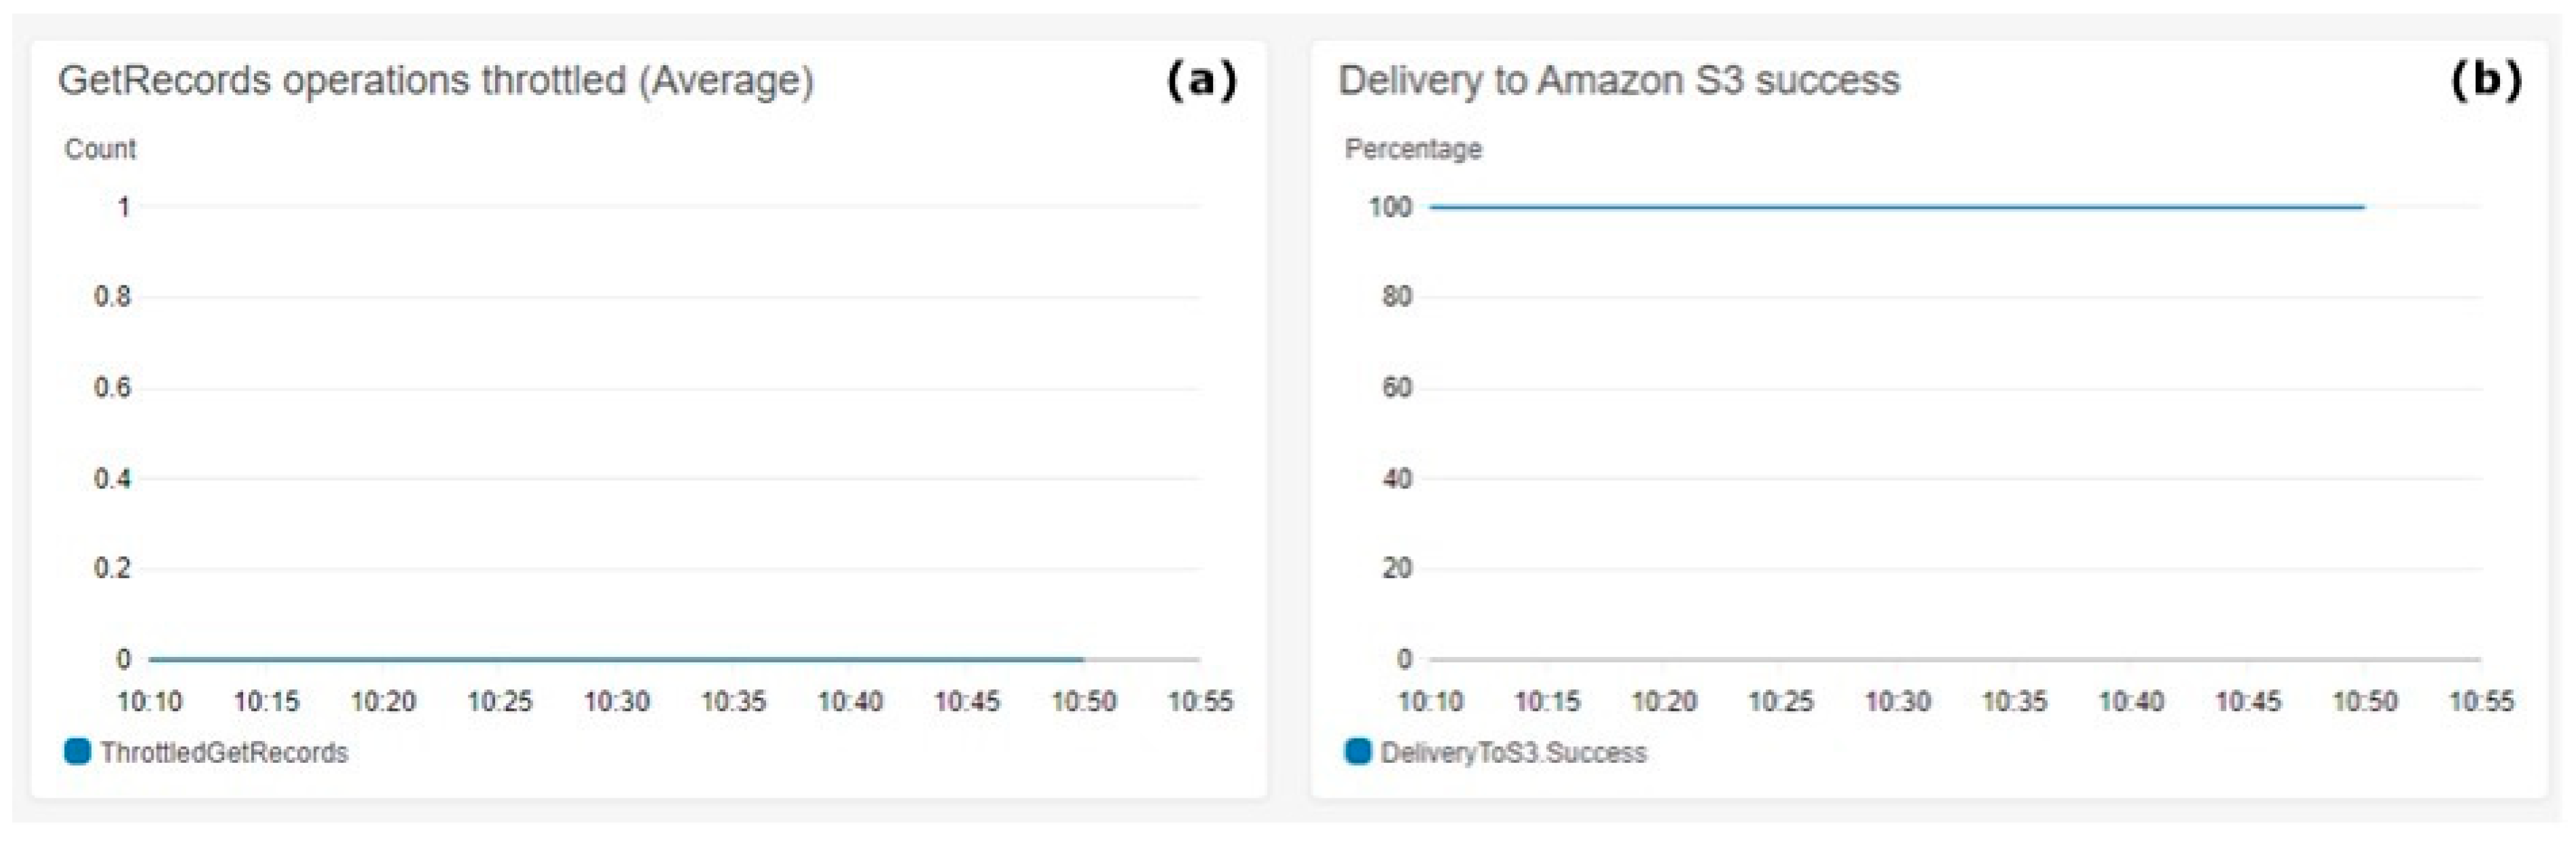The height and width of the screenshot is (841, 2576).
Task: Click the 0.8 value on the Count axis
Action: click(112, 296)
